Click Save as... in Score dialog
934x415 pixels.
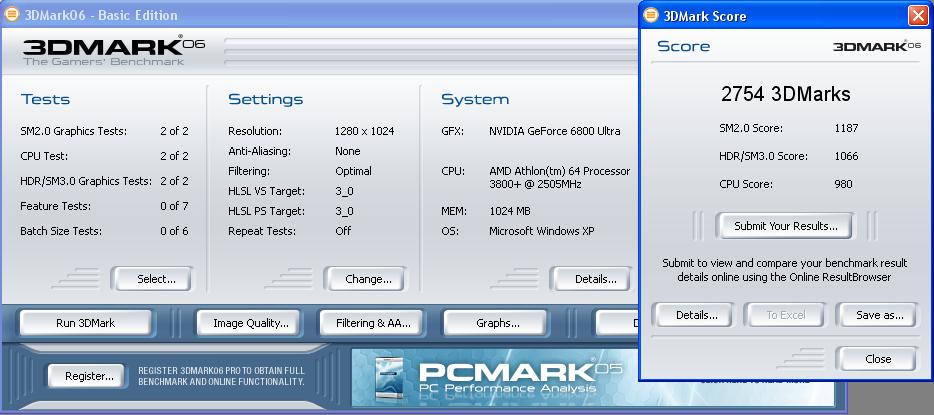tap(878, 315)
